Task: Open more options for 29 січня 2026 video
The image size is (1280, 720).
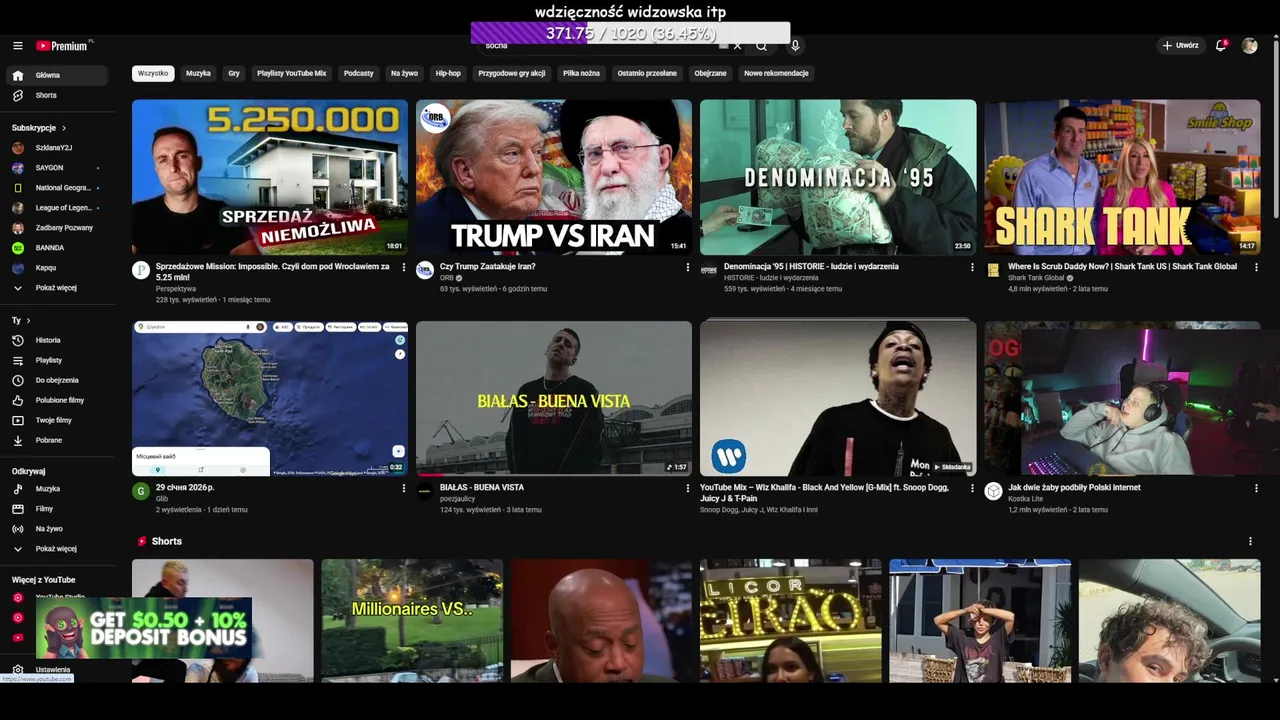Action: click(404, 489)
